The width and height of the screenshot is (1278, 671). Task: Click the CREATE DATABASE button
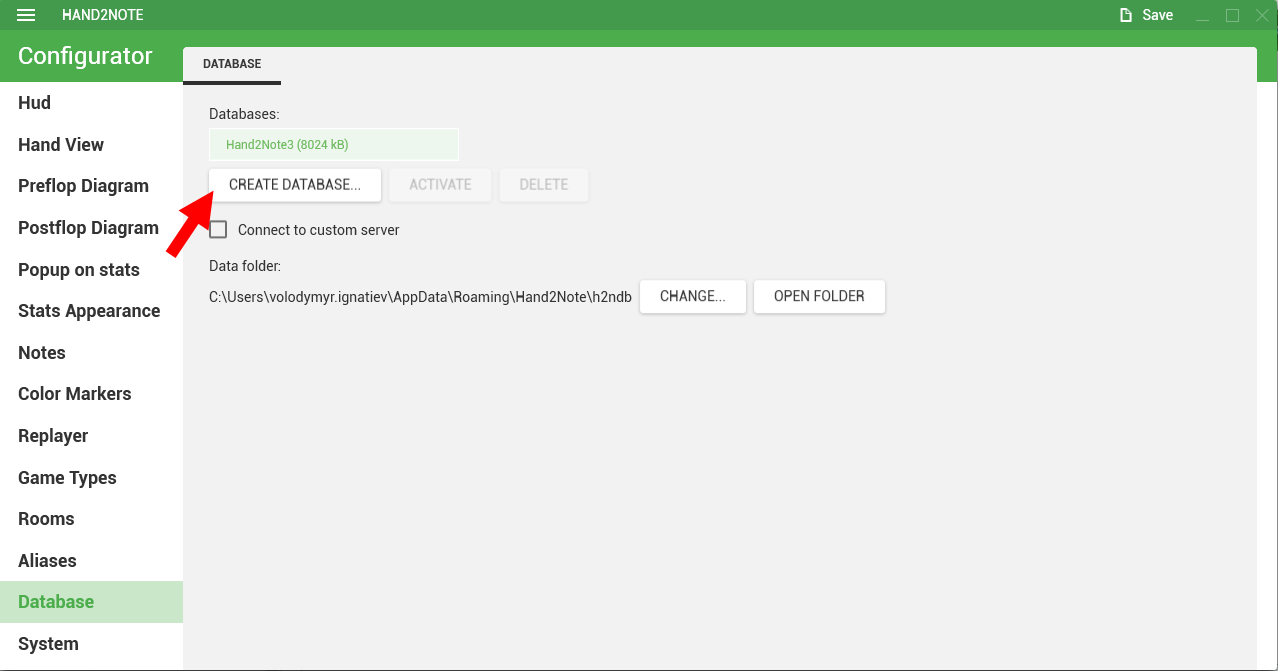coord(295,185)
